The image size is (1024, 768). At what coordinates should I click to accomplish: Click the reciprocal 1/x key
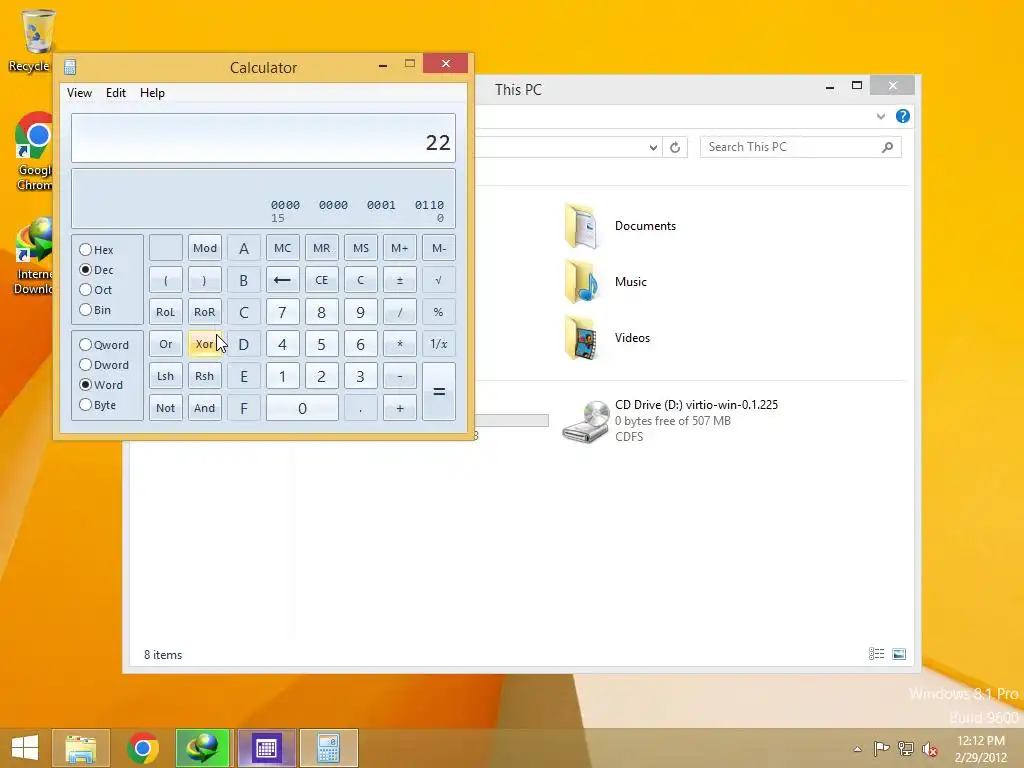438,344
